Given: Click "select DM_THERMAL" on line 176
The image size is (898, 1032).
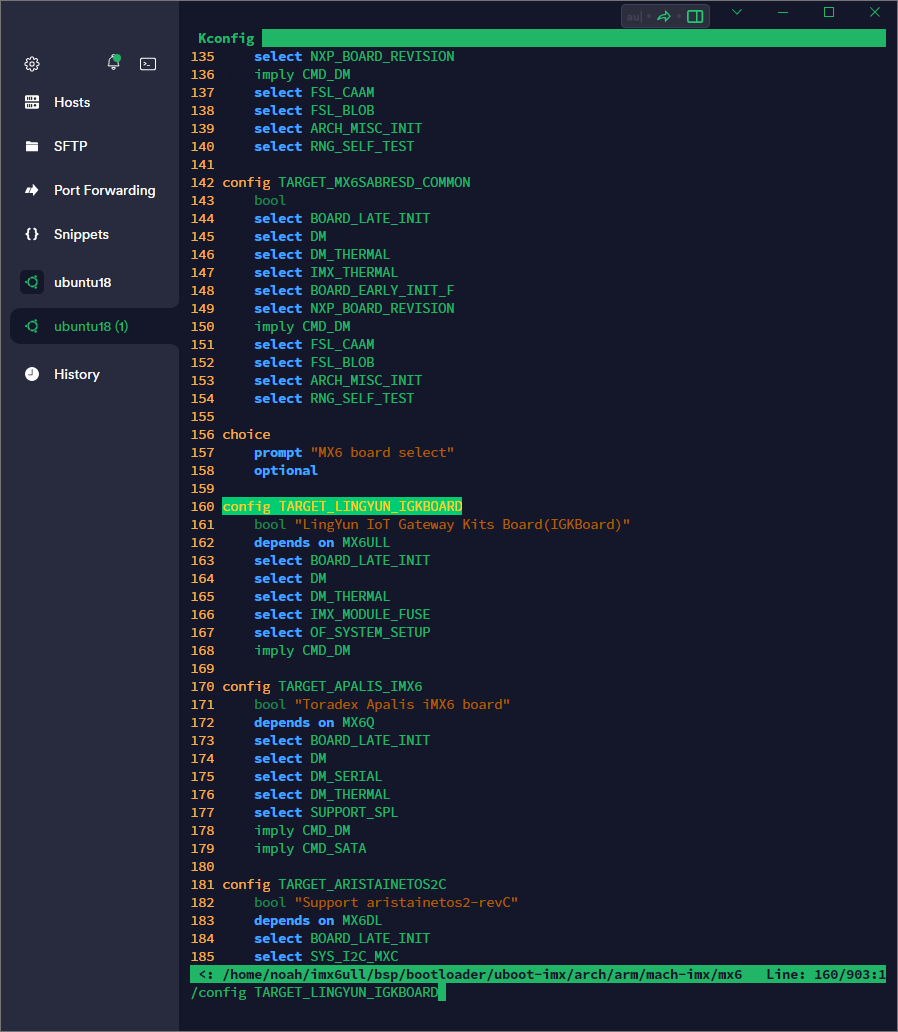Looking at the screenshot, I should tap(322, 794).
